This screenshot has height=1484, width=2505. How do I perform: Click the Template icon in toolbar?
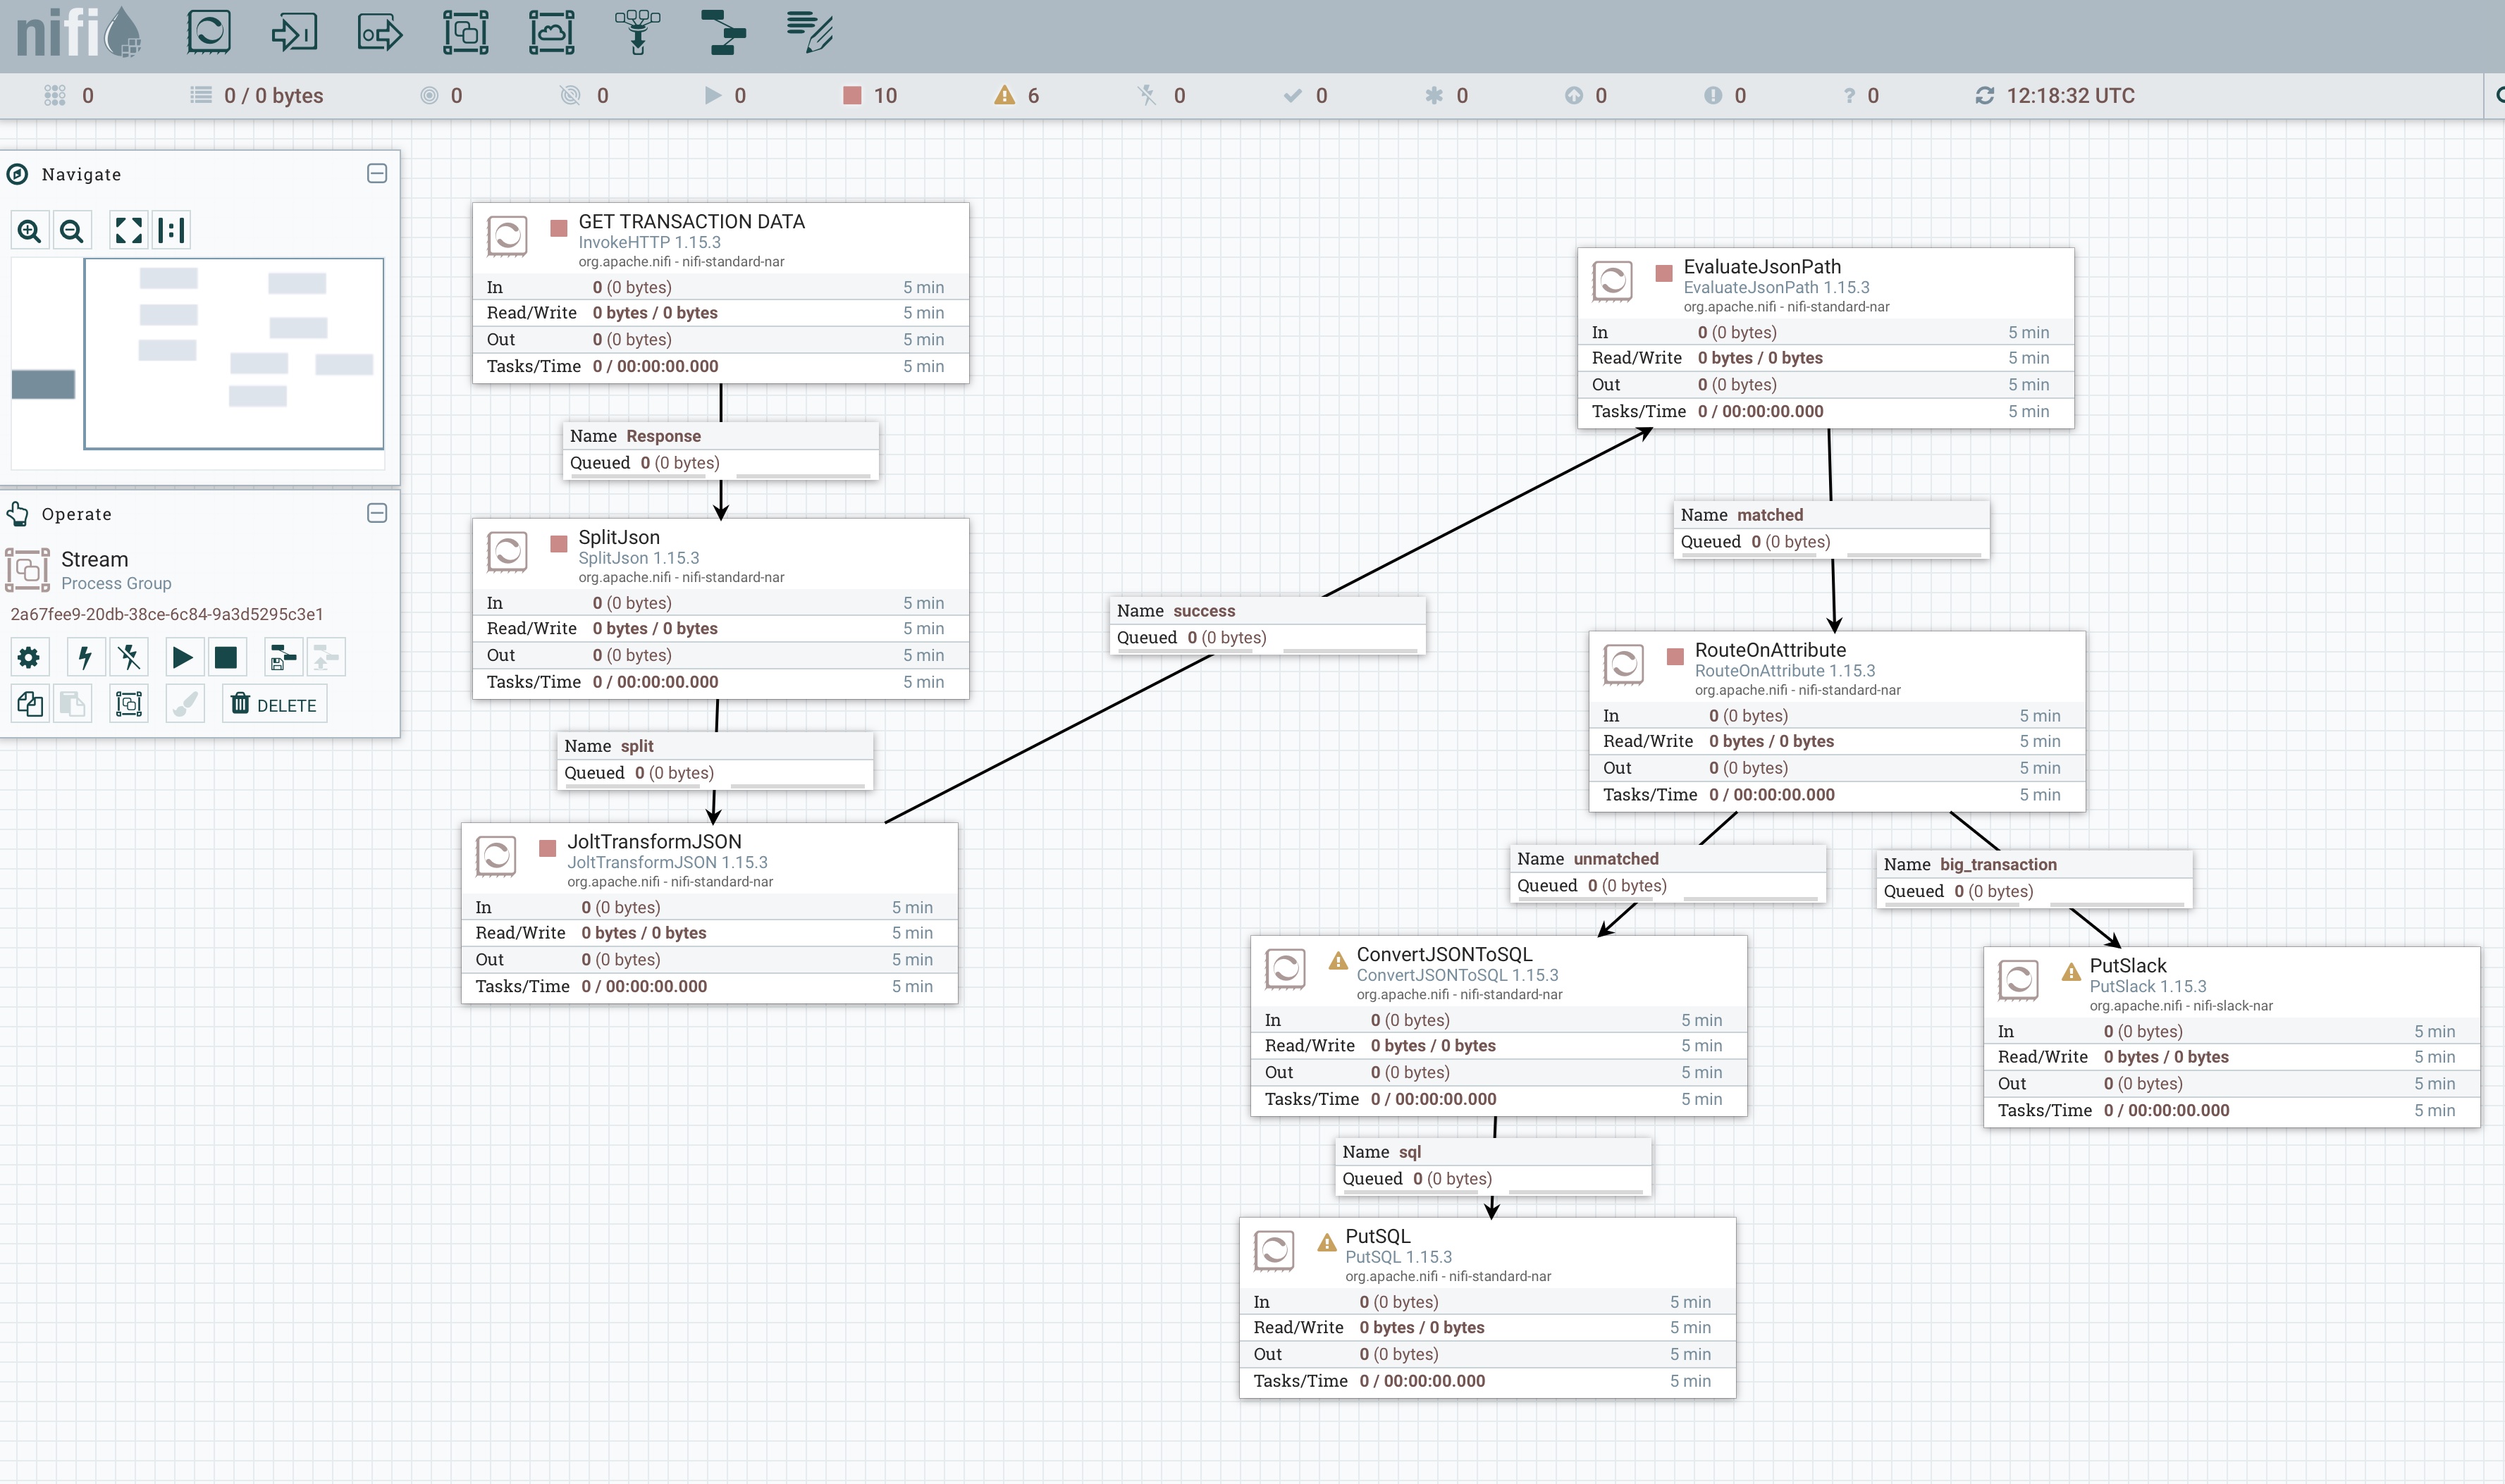723,32
